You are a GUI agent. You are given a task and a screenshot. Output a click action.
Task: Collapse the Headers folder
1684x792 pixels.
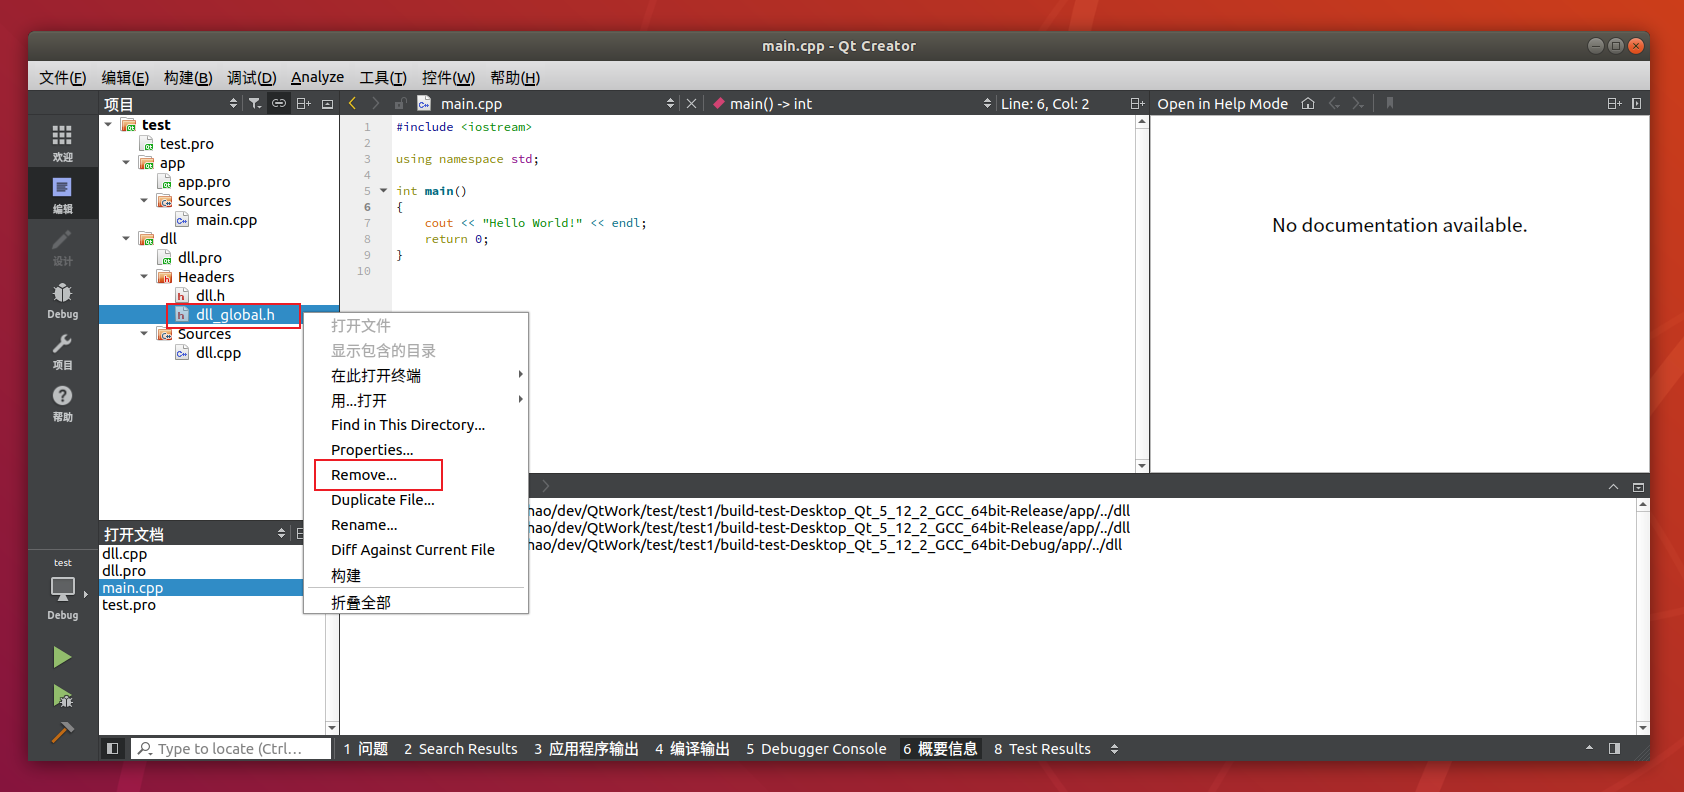coord(144,276)
